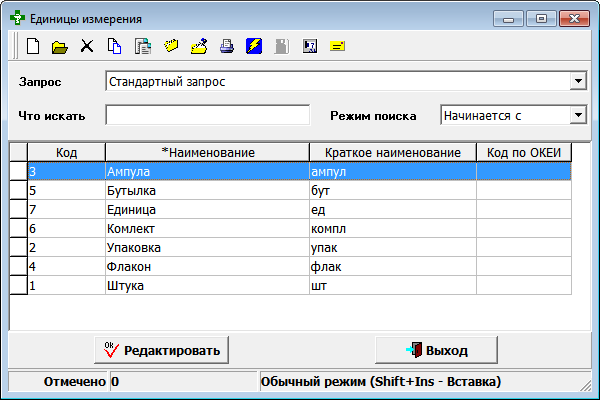
Task: Click the short name cell бут
Action: tap(393, 190)
